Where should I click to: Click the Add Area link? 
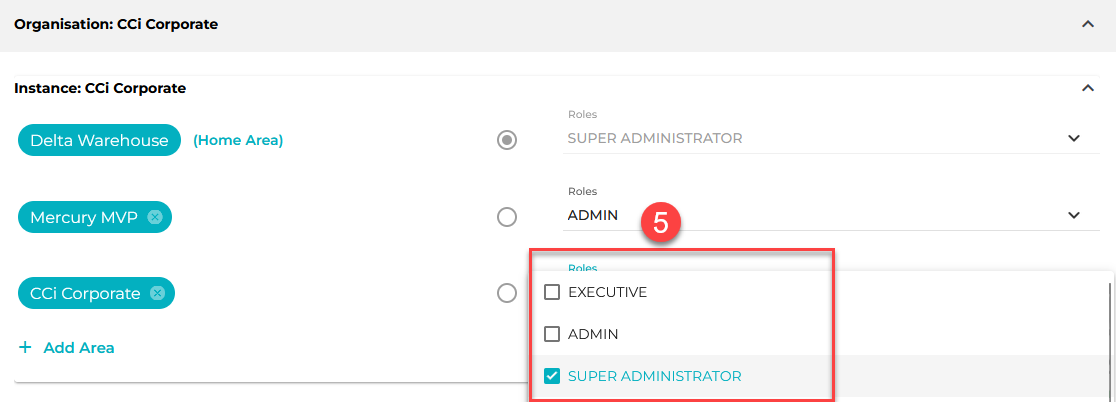pos(78,348)
